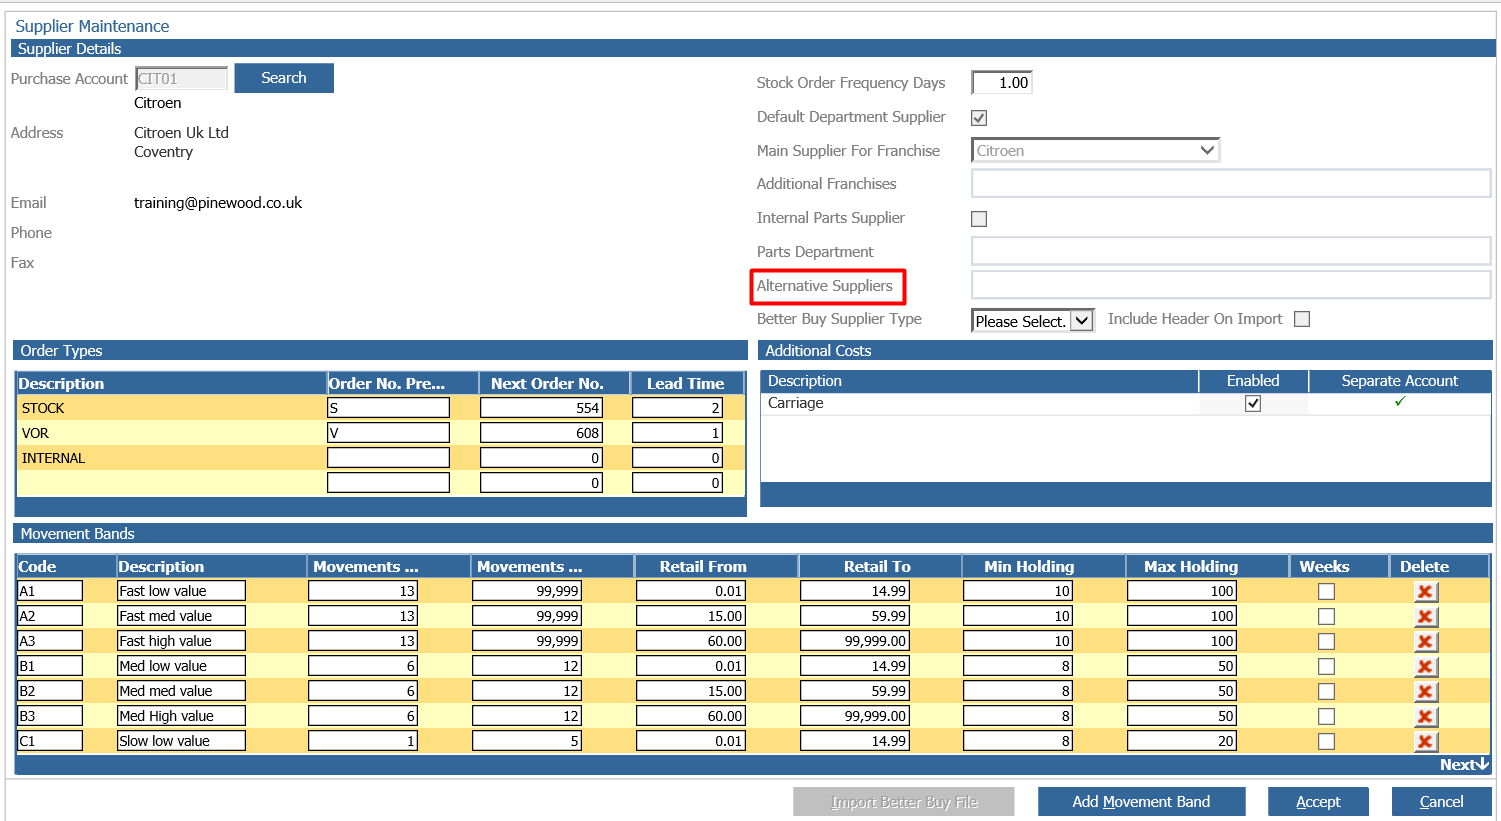This screenshot has height=821, width=1501.
Task: Delete the B2 Med med value band
Action: [1425, 691]
